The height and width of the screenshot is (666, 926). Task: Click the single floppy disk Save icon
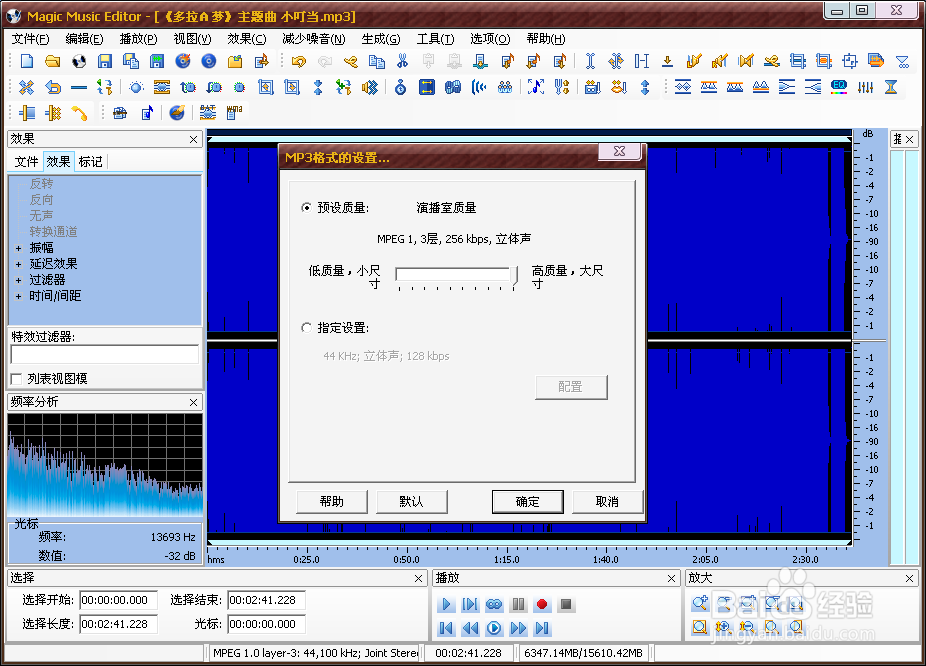click(105, 61)
